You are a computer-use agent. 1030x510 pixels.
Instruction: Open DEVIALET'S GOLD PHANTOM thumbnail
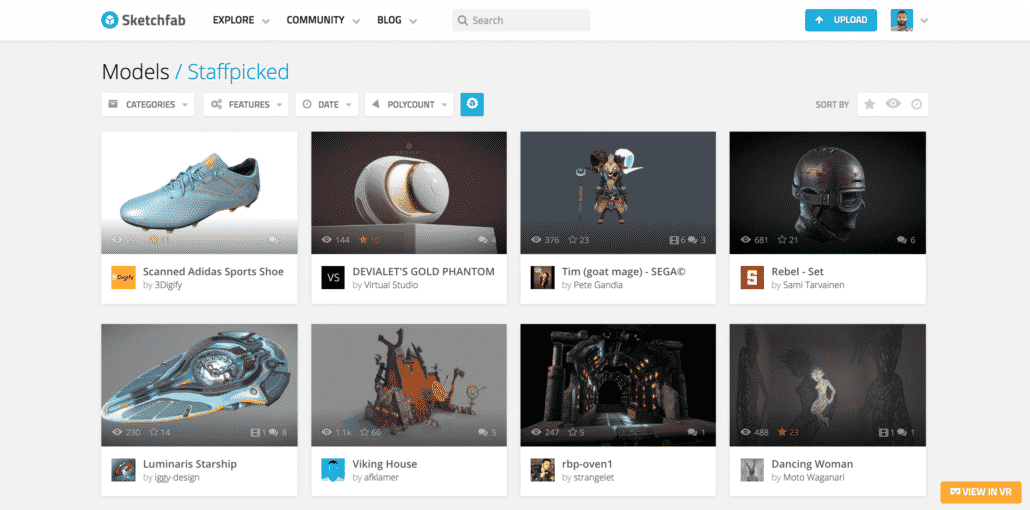[x=409, y=193]
